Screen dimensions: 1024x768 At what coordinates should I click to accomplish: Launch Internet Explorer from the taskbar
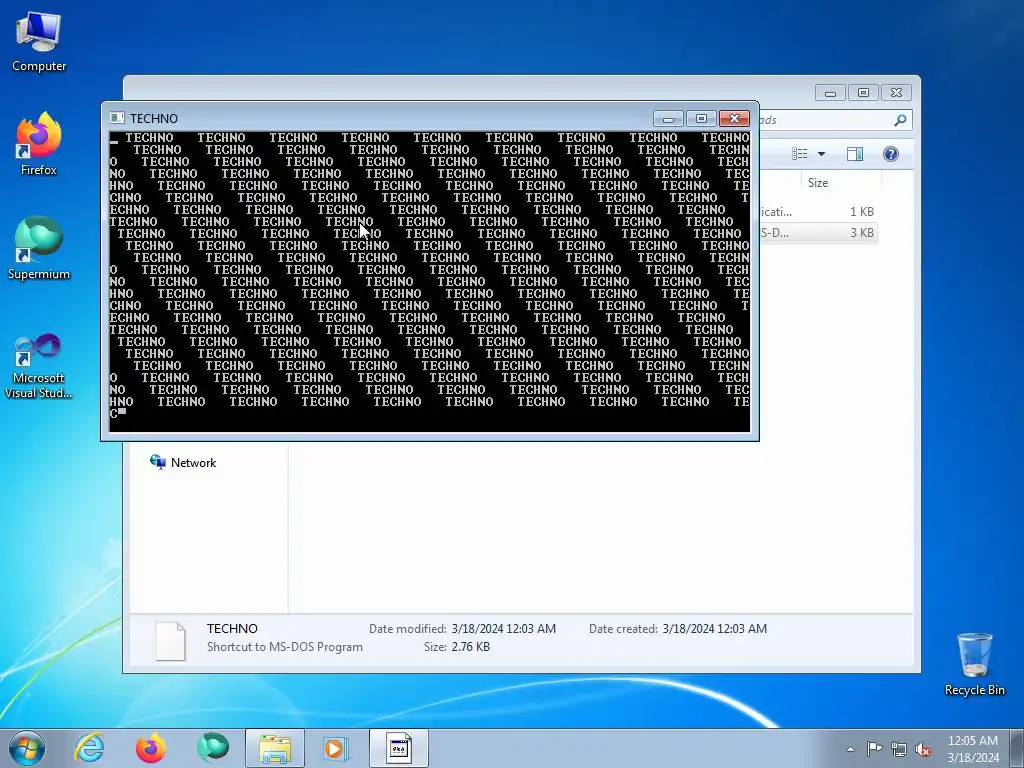[89, 748]
